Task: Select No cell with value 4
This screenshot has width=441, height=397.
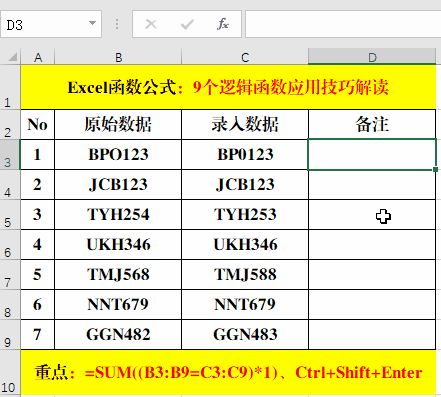Action: [38, 244]
